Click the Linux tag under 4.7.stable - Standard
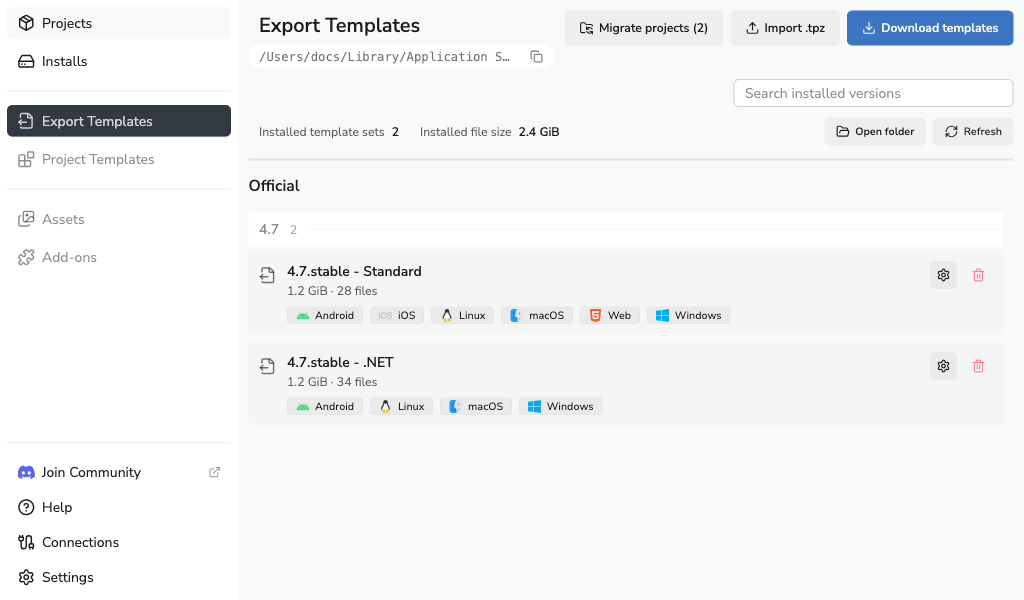Viewport: 1024px width, 600px height. tap(462, 315)
